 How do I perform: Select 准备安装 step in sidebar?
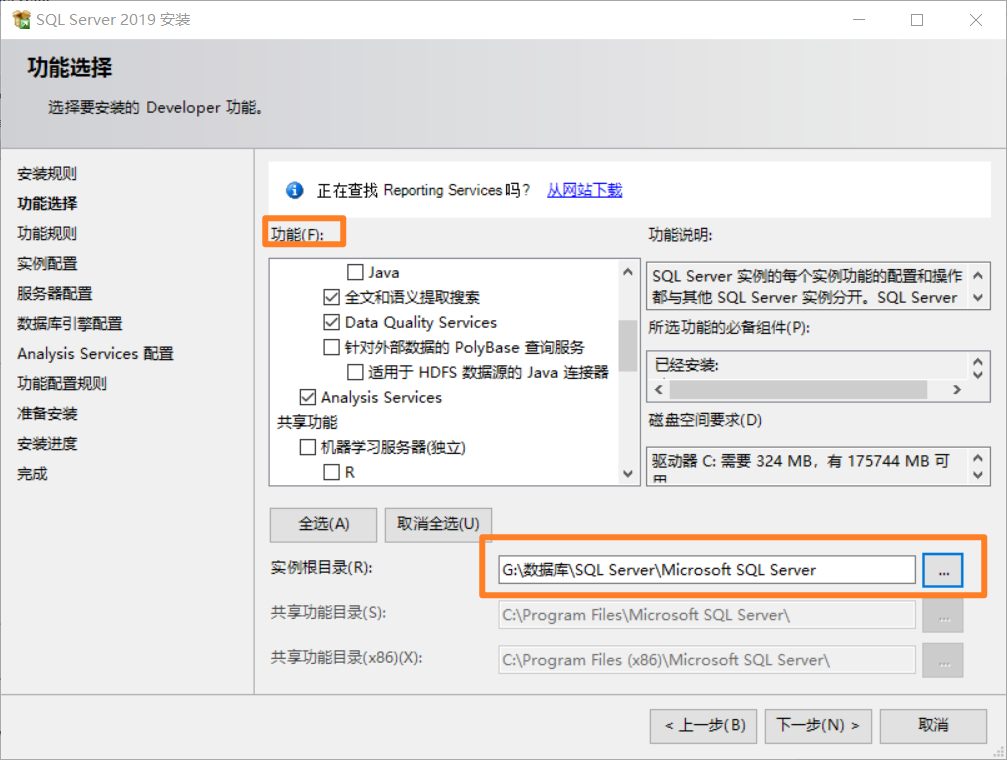pyautogui.click(x=47, y=414)
